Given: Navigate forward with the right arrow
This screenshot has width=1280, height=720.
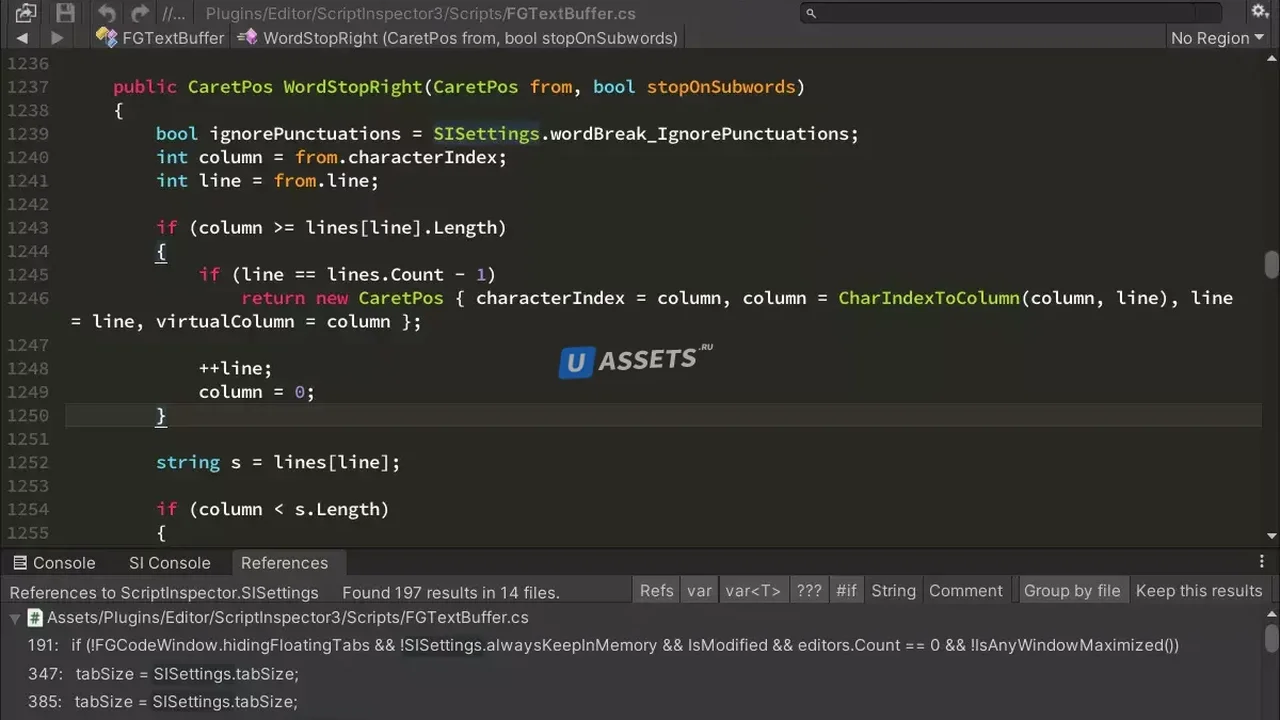Looking at the screenshot, I should (x=57, y=38).
